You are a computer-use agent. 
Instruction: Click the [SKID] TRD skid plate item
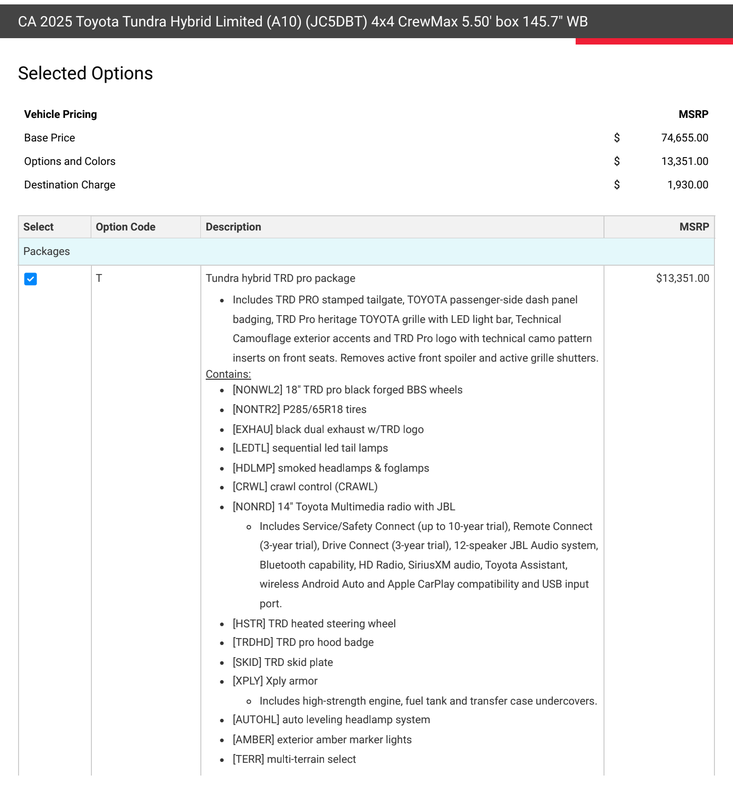[283, 663]
